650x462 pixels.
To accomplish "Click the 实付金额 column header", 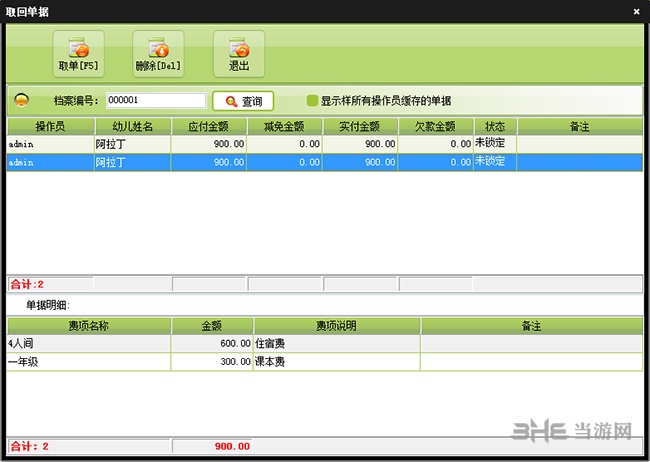I will pos(360,126).
